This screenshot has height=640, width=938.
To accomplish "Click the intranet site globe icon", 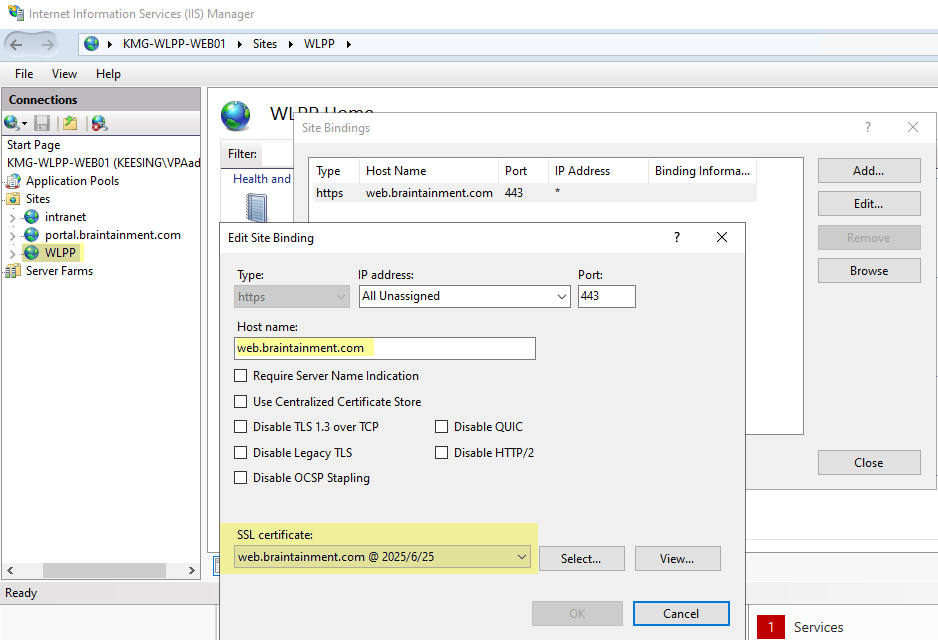I will click(x=32, y=217).
